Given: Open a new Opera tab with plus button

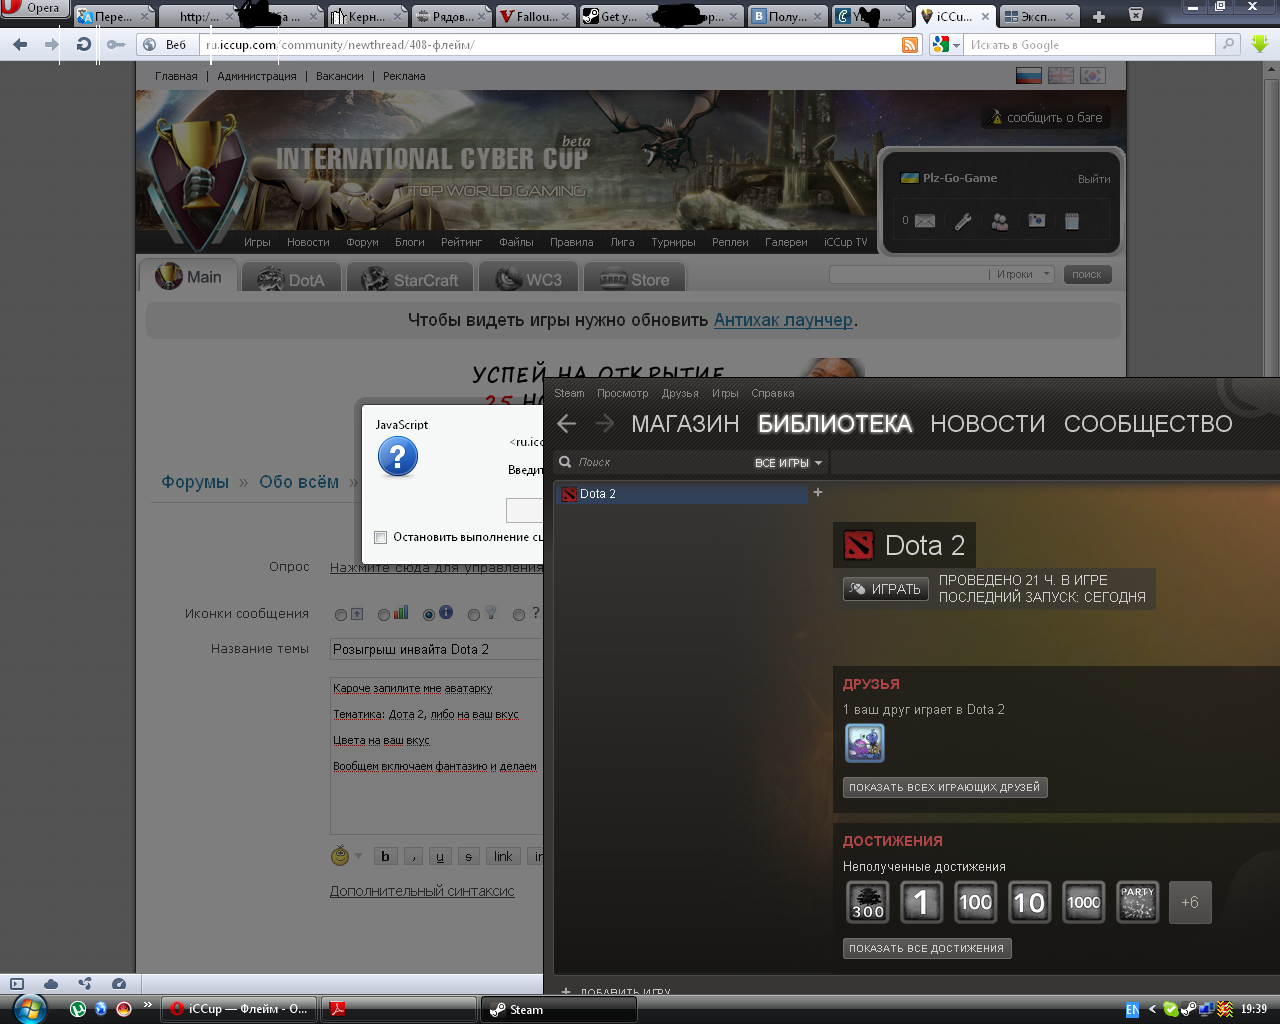Looking at the screenshot, I should pyautogui.click(x=1099, y=16).
